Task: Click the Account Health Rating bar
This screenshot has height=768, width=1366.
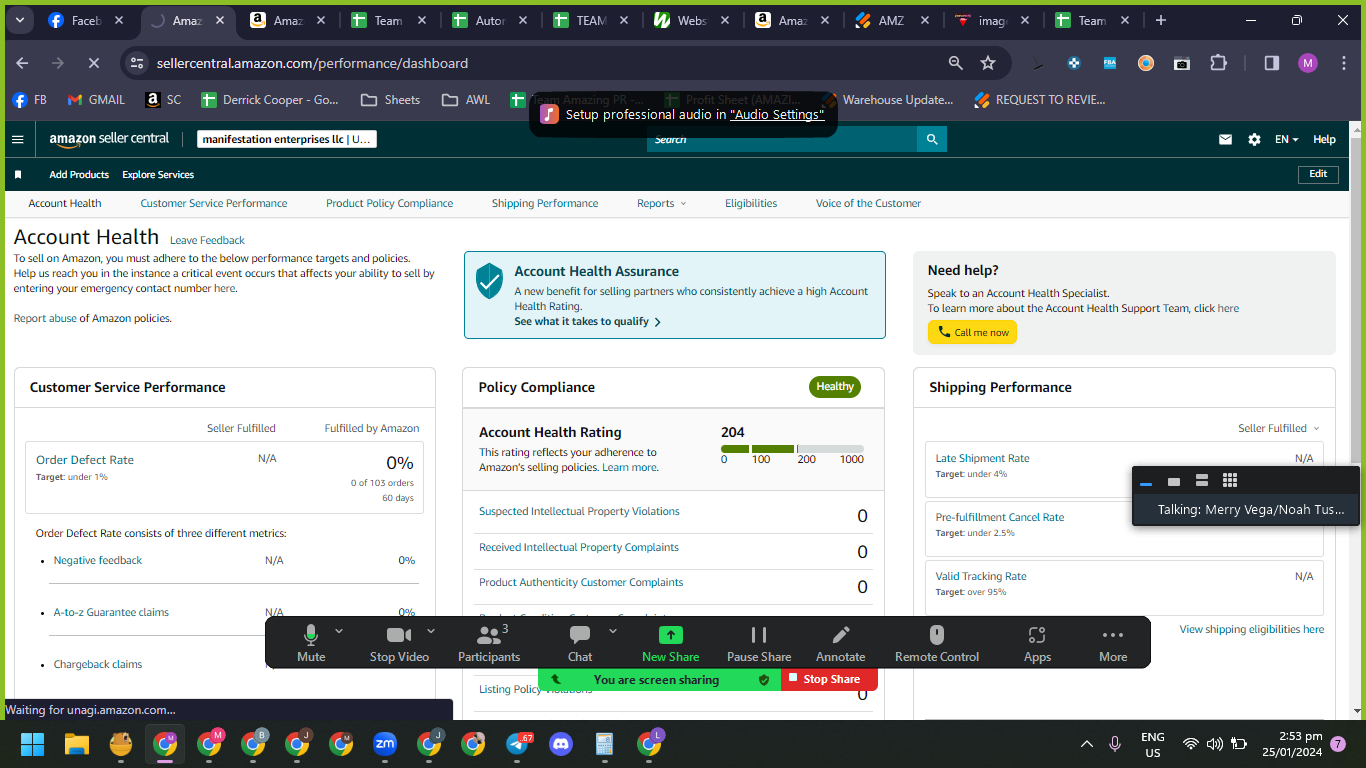Action: [792, 449]
